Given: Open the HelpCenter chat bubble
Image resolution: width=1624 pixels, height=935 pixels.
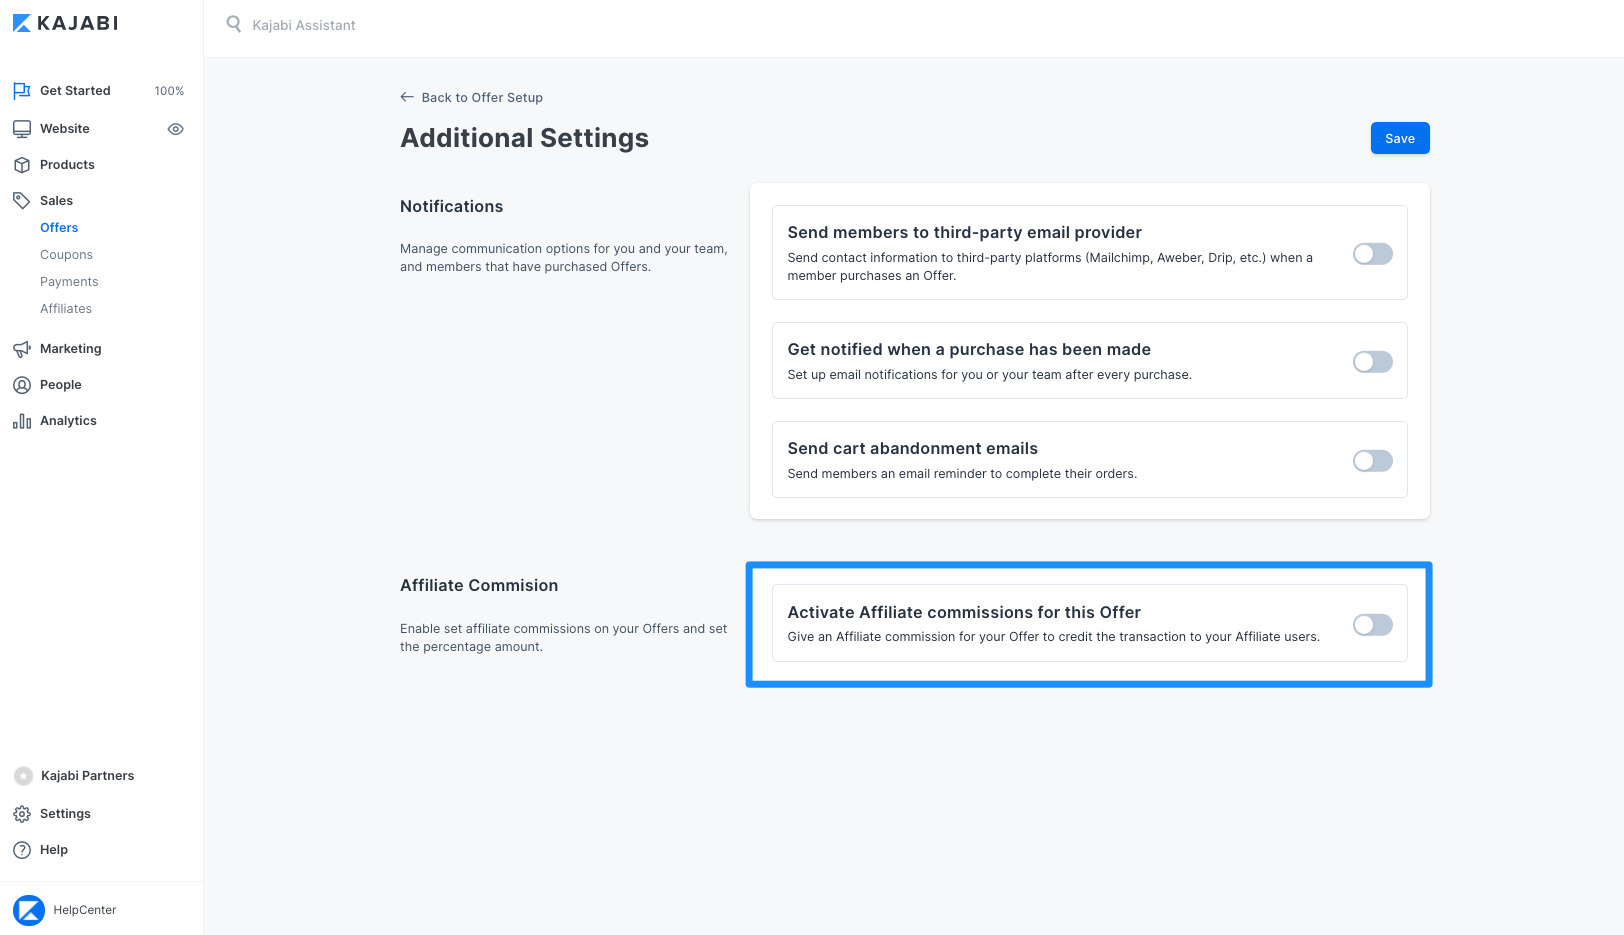Looking at the screenshot, I should [x=29, y=910].
